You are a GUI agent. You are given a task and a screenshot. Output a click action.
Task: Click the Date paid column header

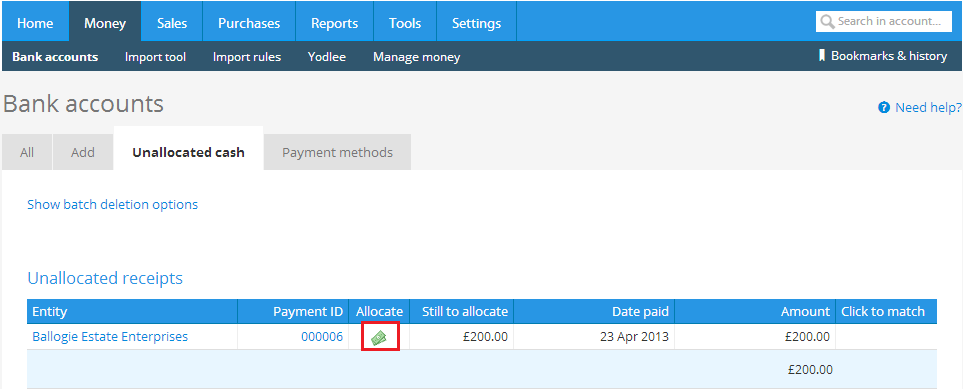594,312
